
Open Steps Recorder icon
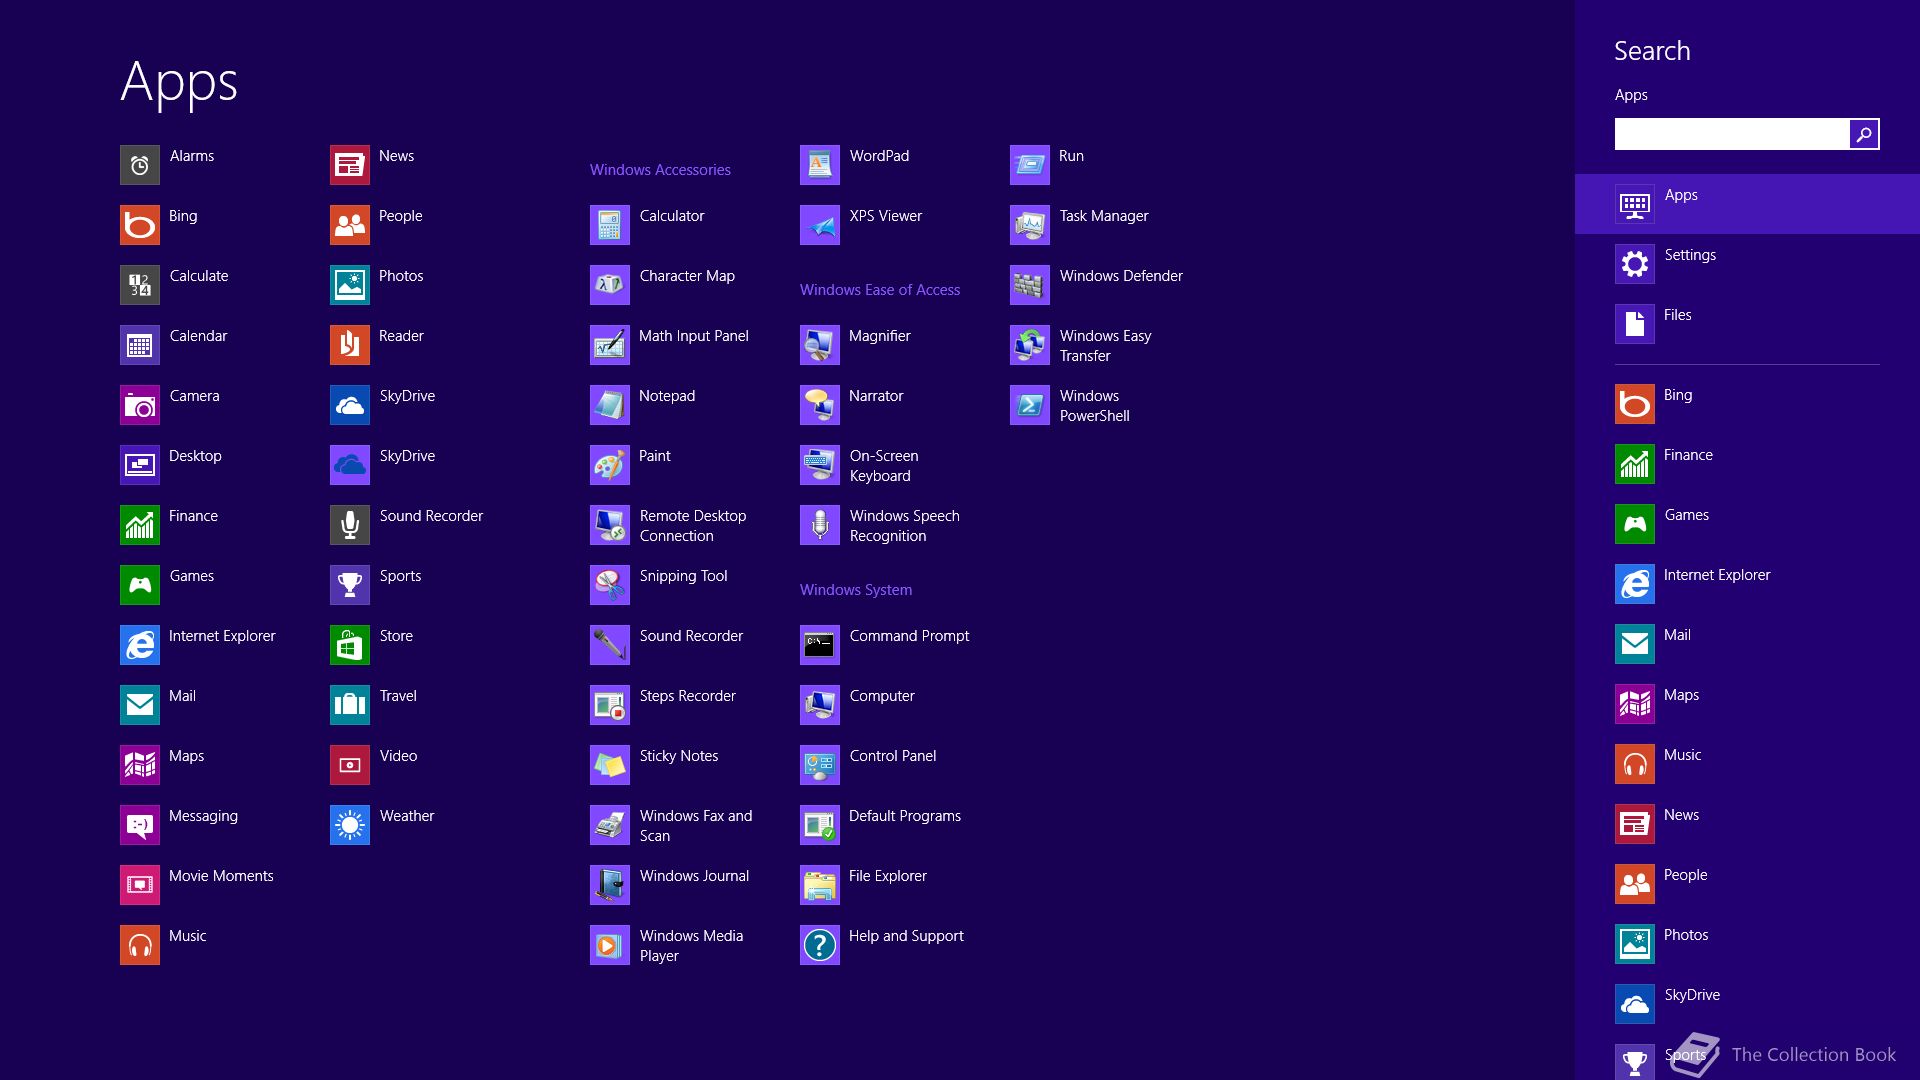click(610, 705)
